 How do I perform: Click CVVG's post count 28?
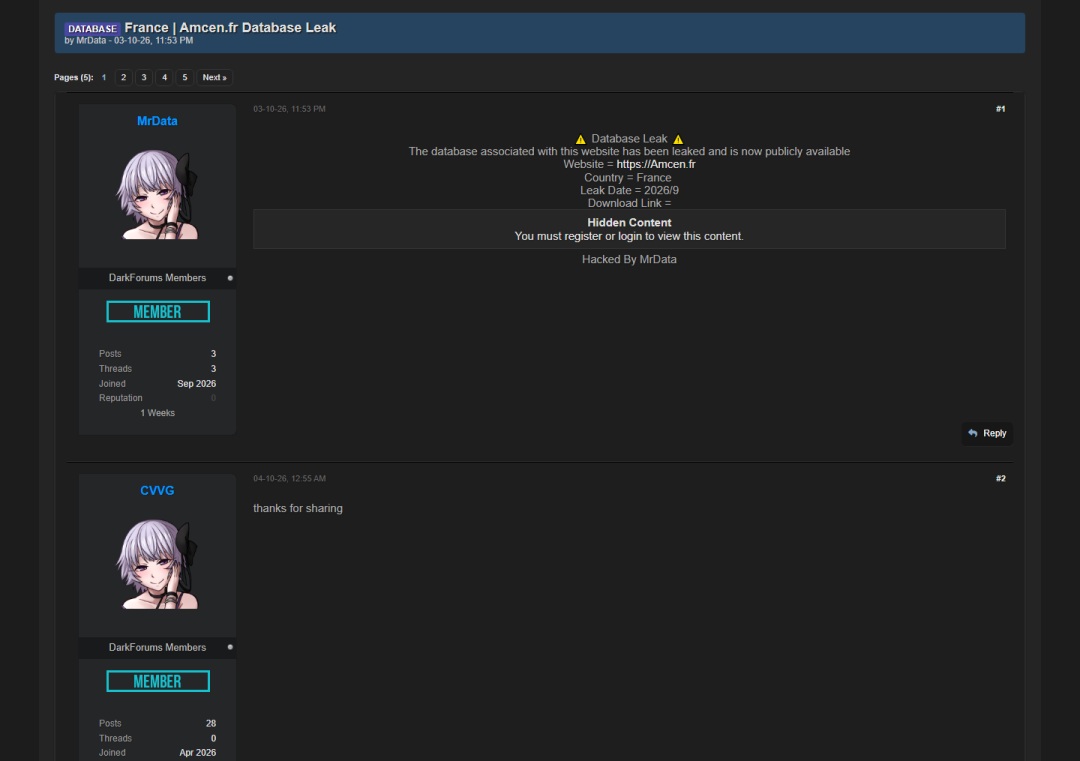[x=211, y=723]
